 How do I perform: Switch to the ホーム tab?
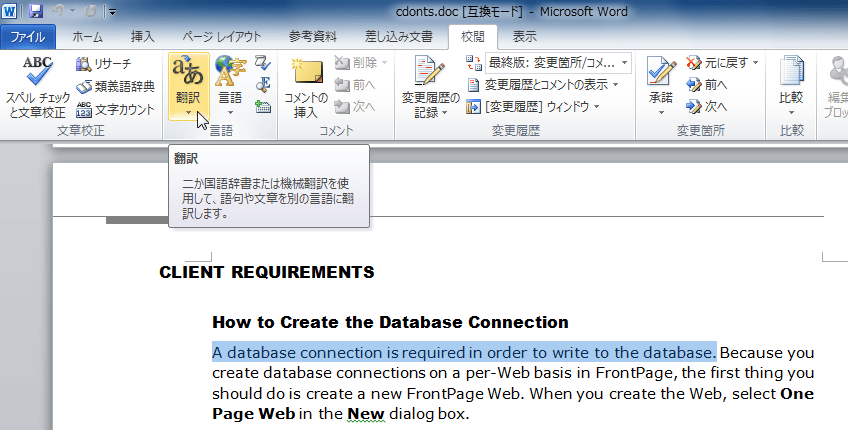(87, 37)
